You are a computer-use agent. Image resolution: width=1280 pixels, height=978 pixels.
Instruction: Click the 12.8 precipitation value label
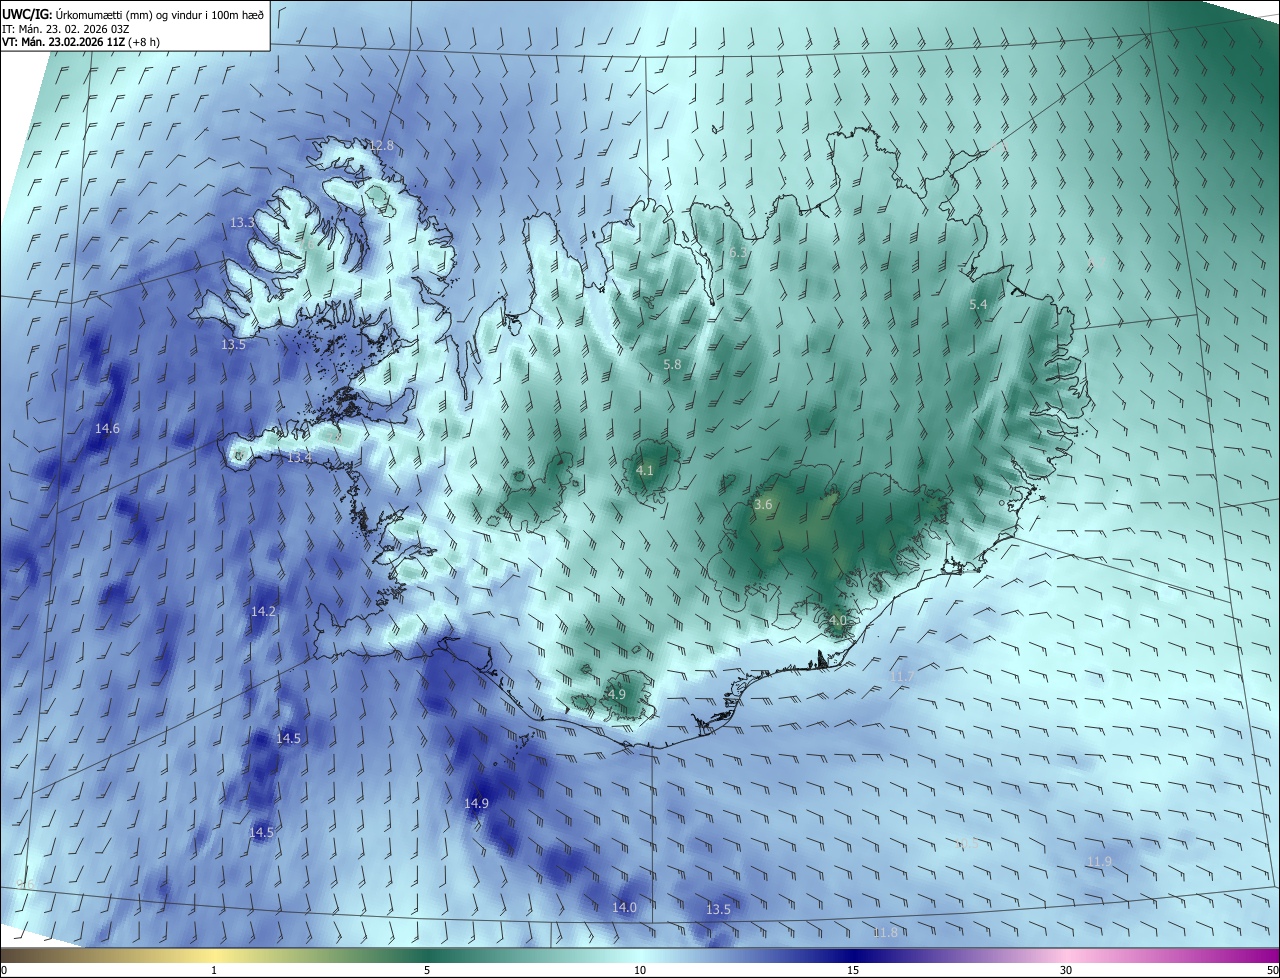click(x=381, y=145)
